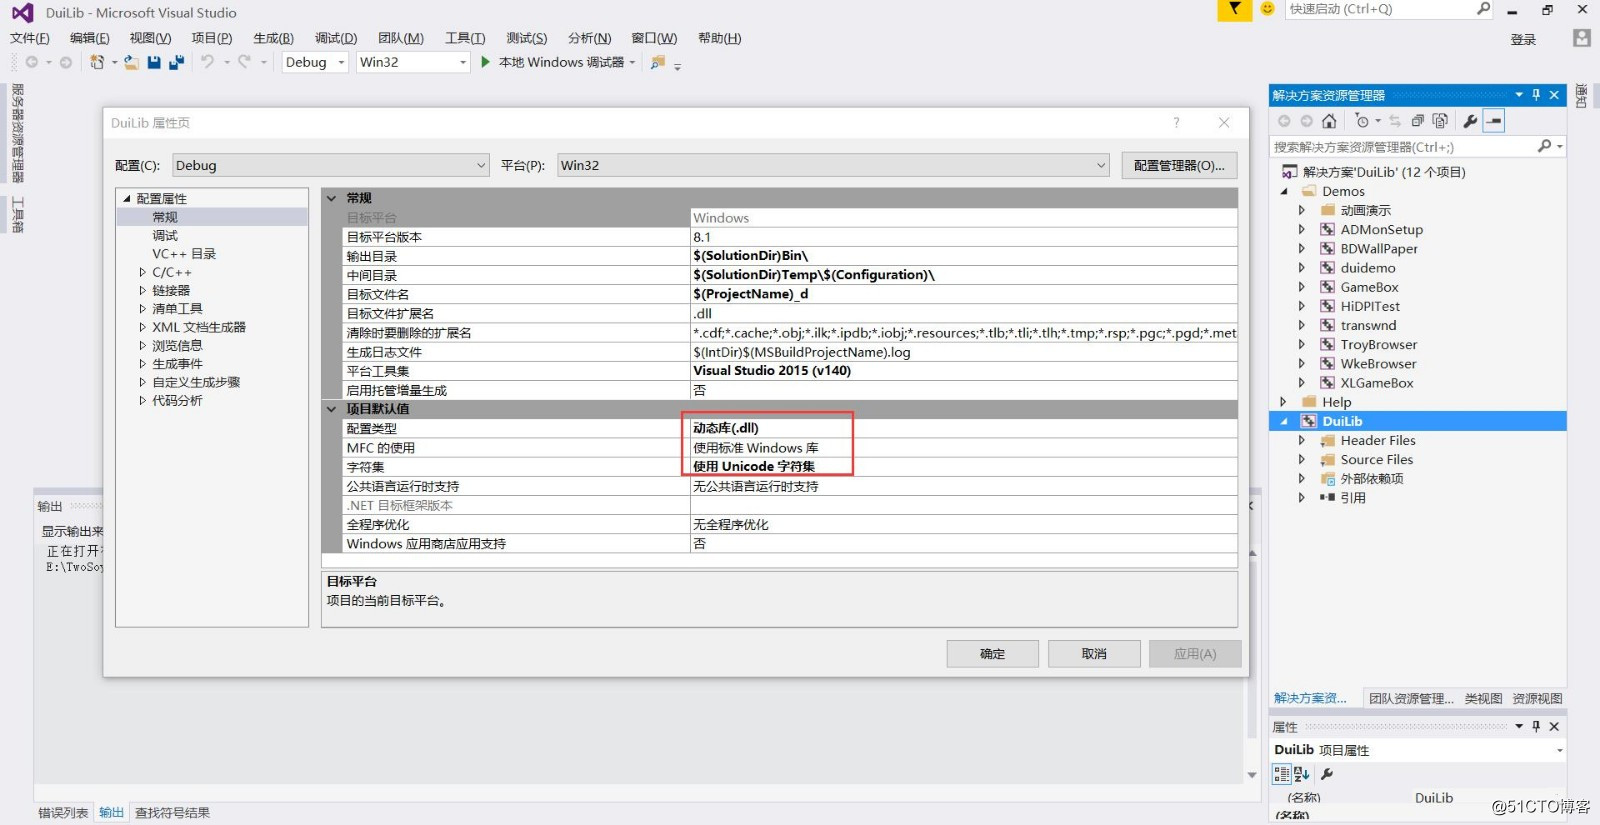Select the GameBox project

(1369, 287)
